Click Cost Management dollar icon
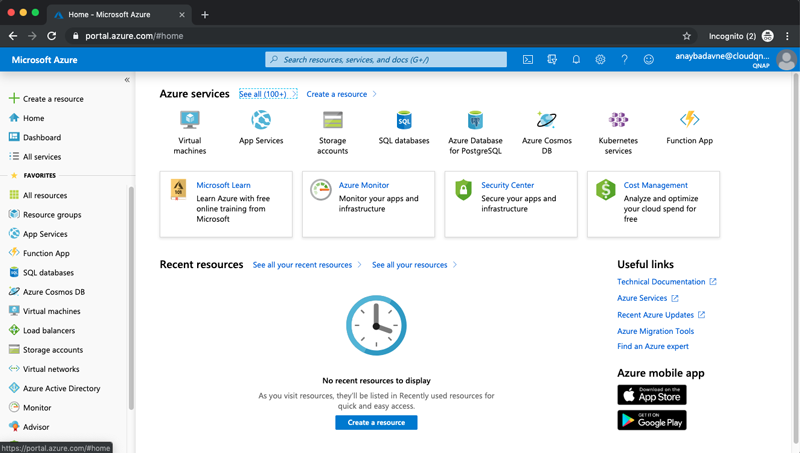Screen dimensions: 800x453 (606, 190)
